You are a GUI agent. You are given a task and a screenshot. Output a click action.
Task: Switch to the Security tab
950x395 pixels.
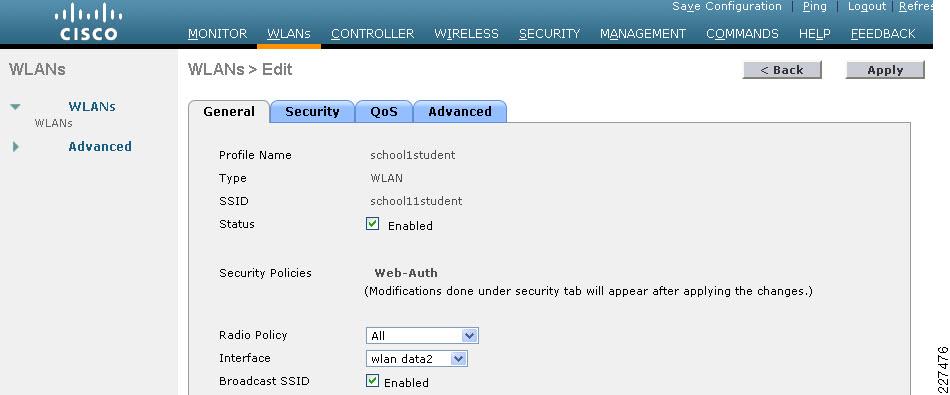click(312, 112)
